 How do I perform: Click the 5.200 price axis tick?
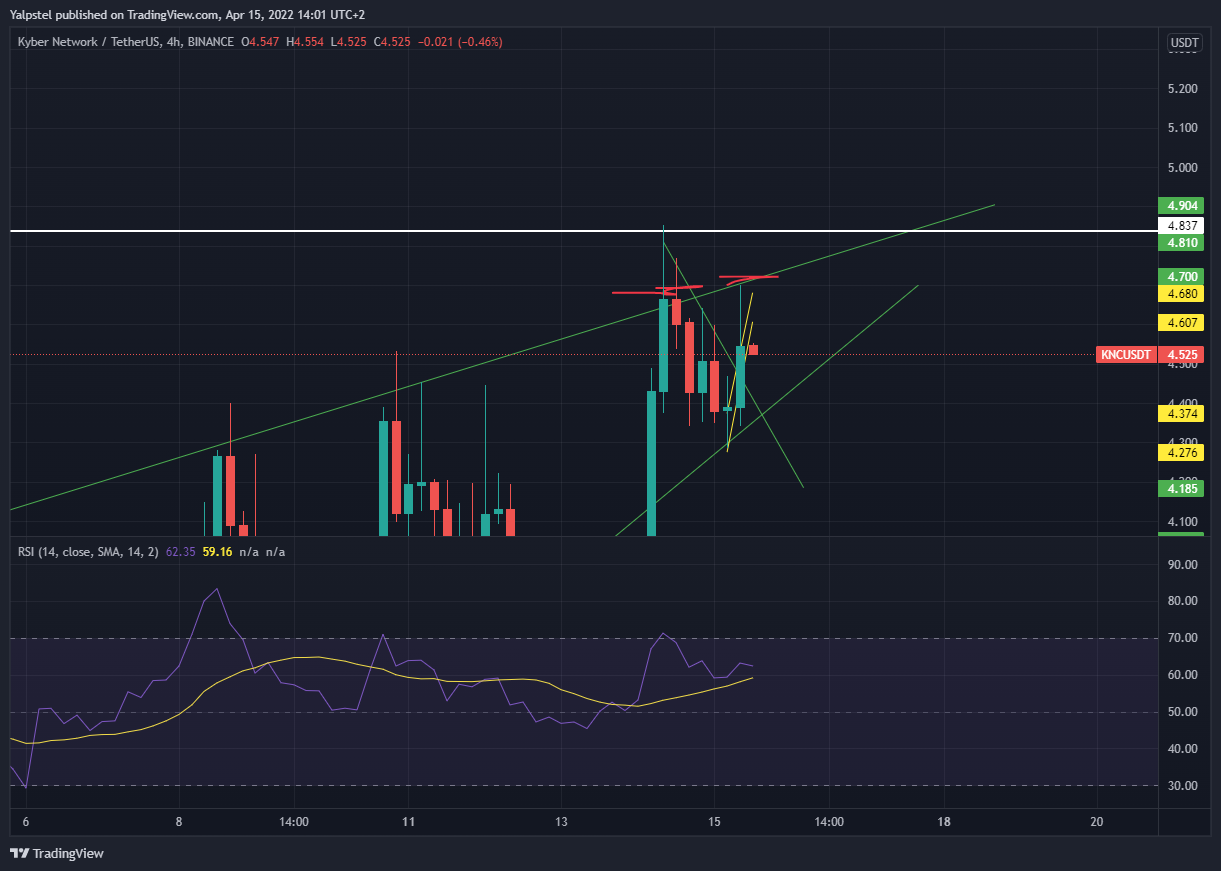click(x=1182, y=89)
